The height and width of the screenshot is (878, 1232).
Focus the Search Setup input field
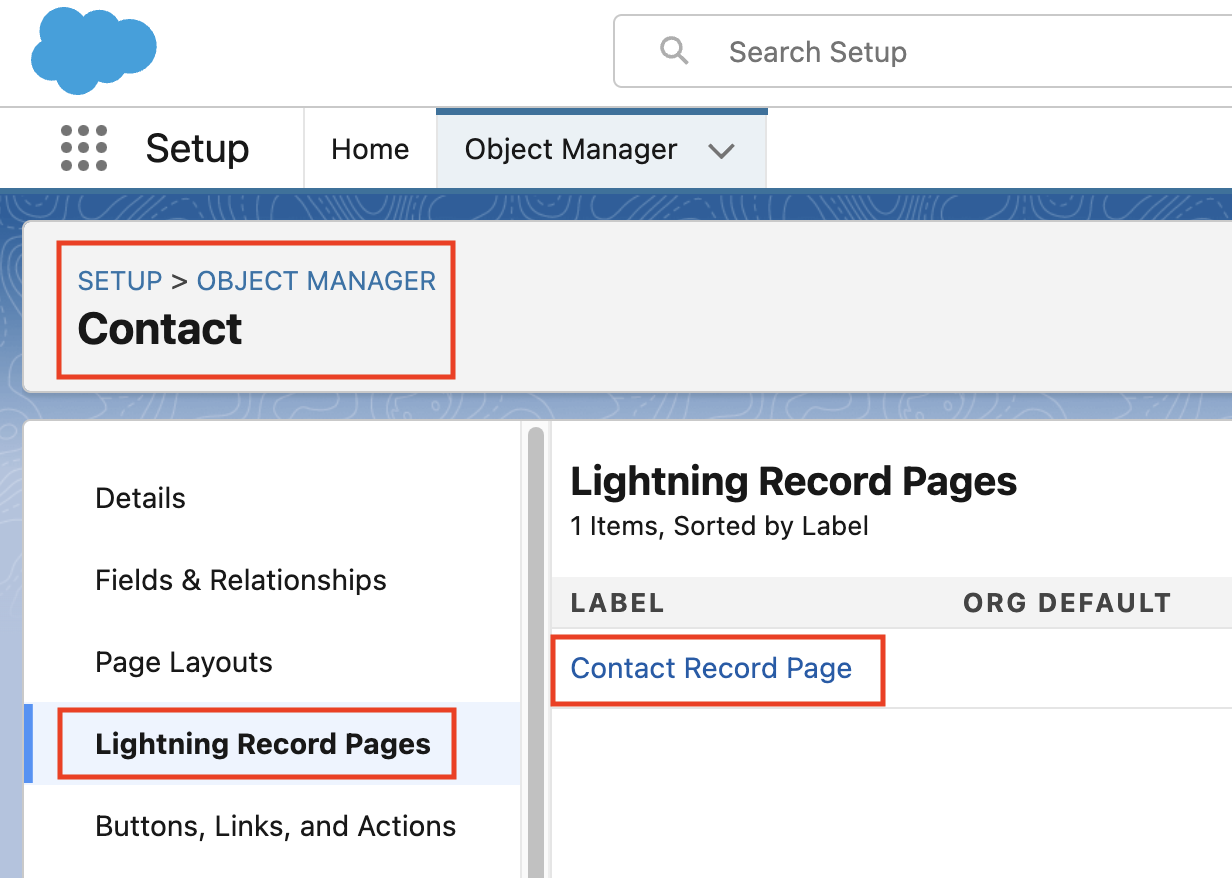click(x=923, y=51)
